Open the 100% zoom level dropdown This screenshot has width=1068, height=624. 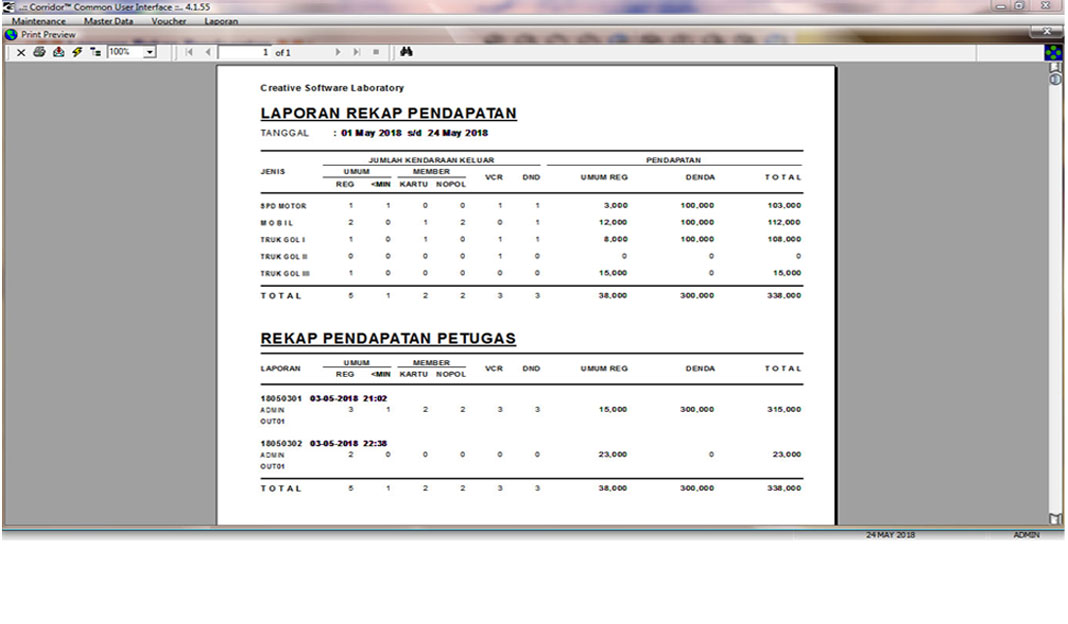(x=150, y=52)
